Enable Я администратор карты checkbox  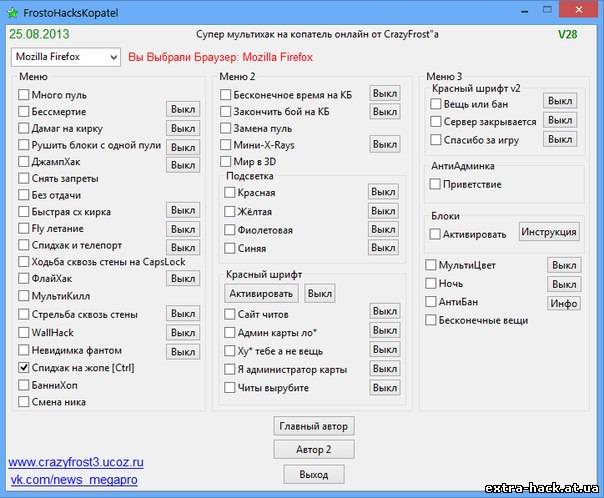click(x=230, y=369)
